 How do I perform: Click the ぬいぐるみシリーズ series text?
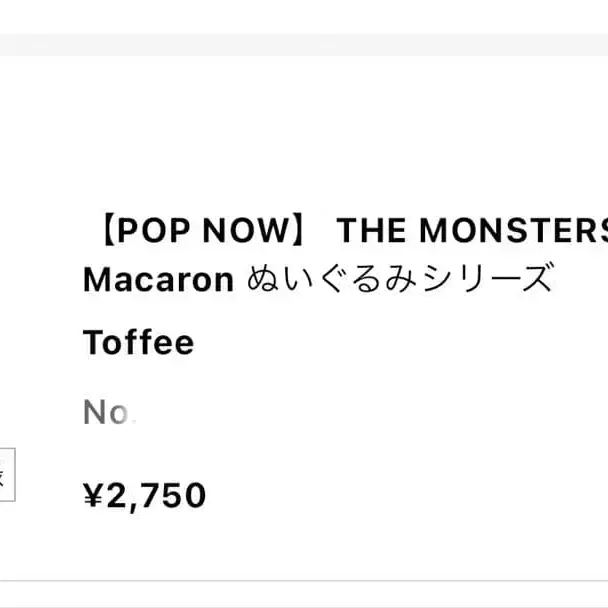coord(398,279)
